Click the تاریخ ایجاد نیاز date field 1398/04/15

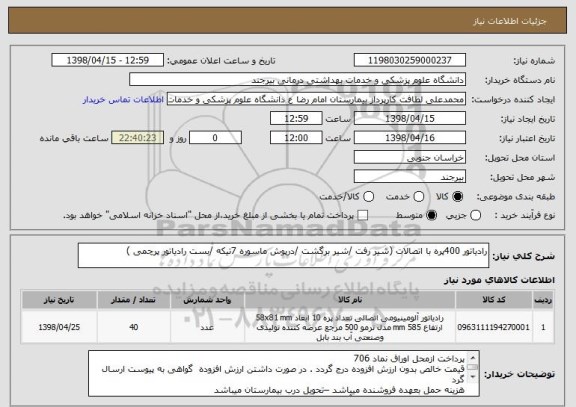410,119
